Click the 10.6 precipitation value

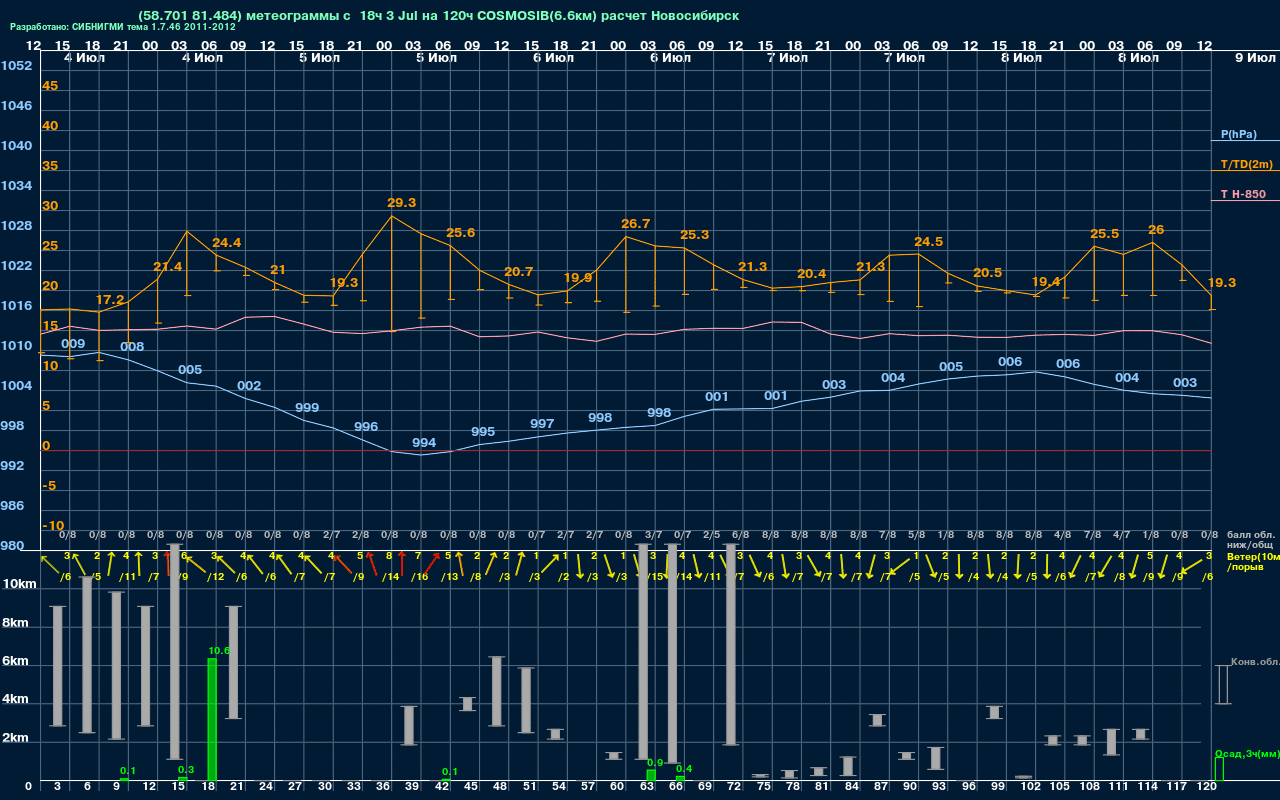click(219, 650)
